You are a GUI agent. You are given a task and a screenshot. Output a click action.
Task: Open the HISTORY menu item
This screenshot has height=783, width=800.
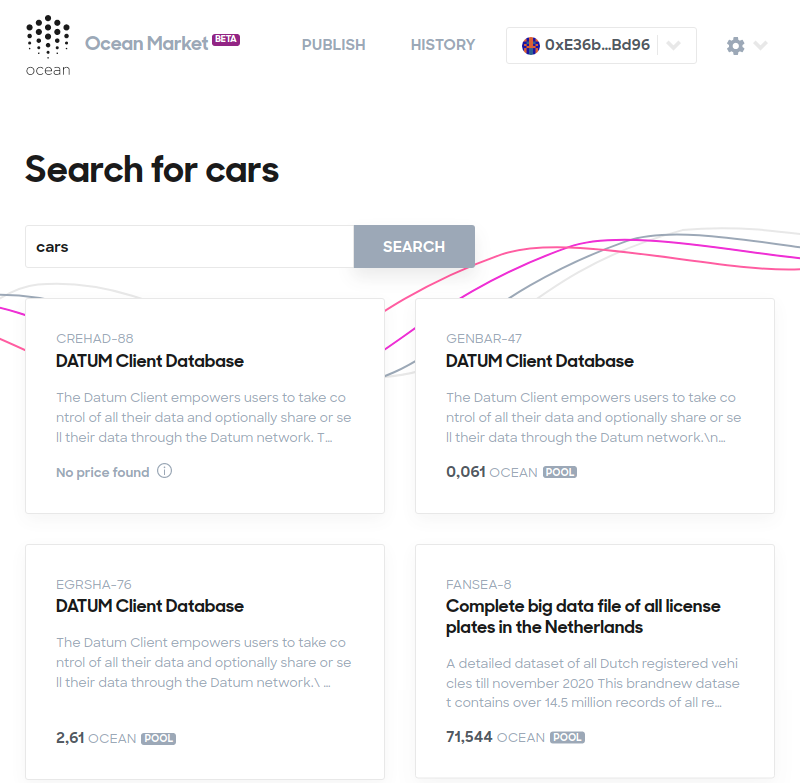tap(443, 45)
